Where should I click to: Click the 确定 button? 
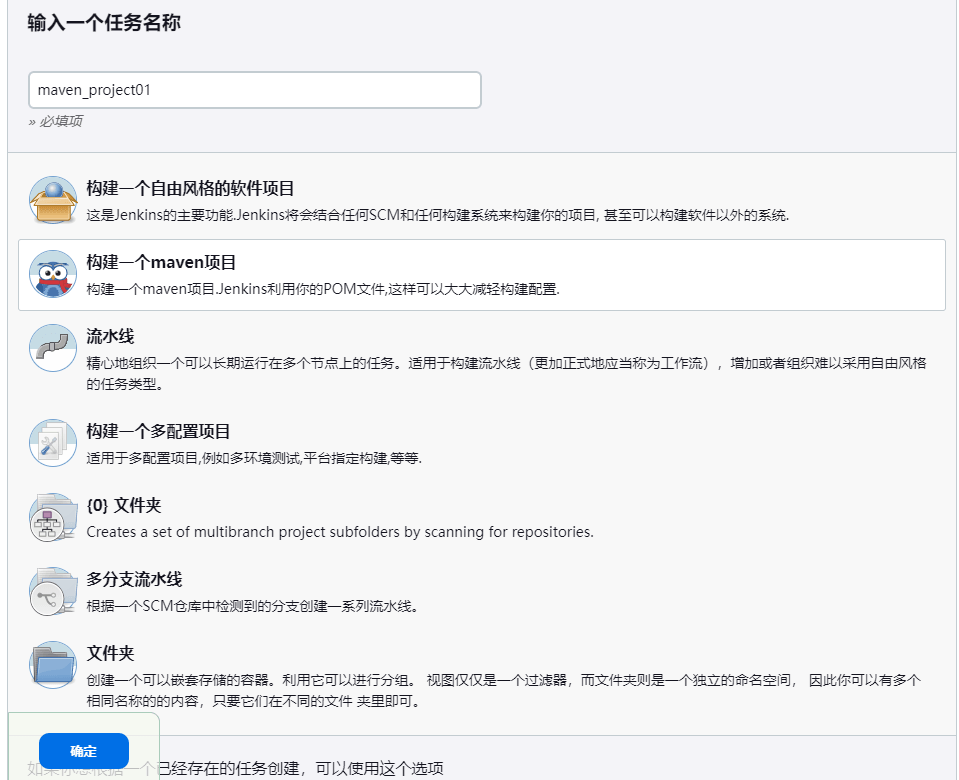(x=84, y=751)
